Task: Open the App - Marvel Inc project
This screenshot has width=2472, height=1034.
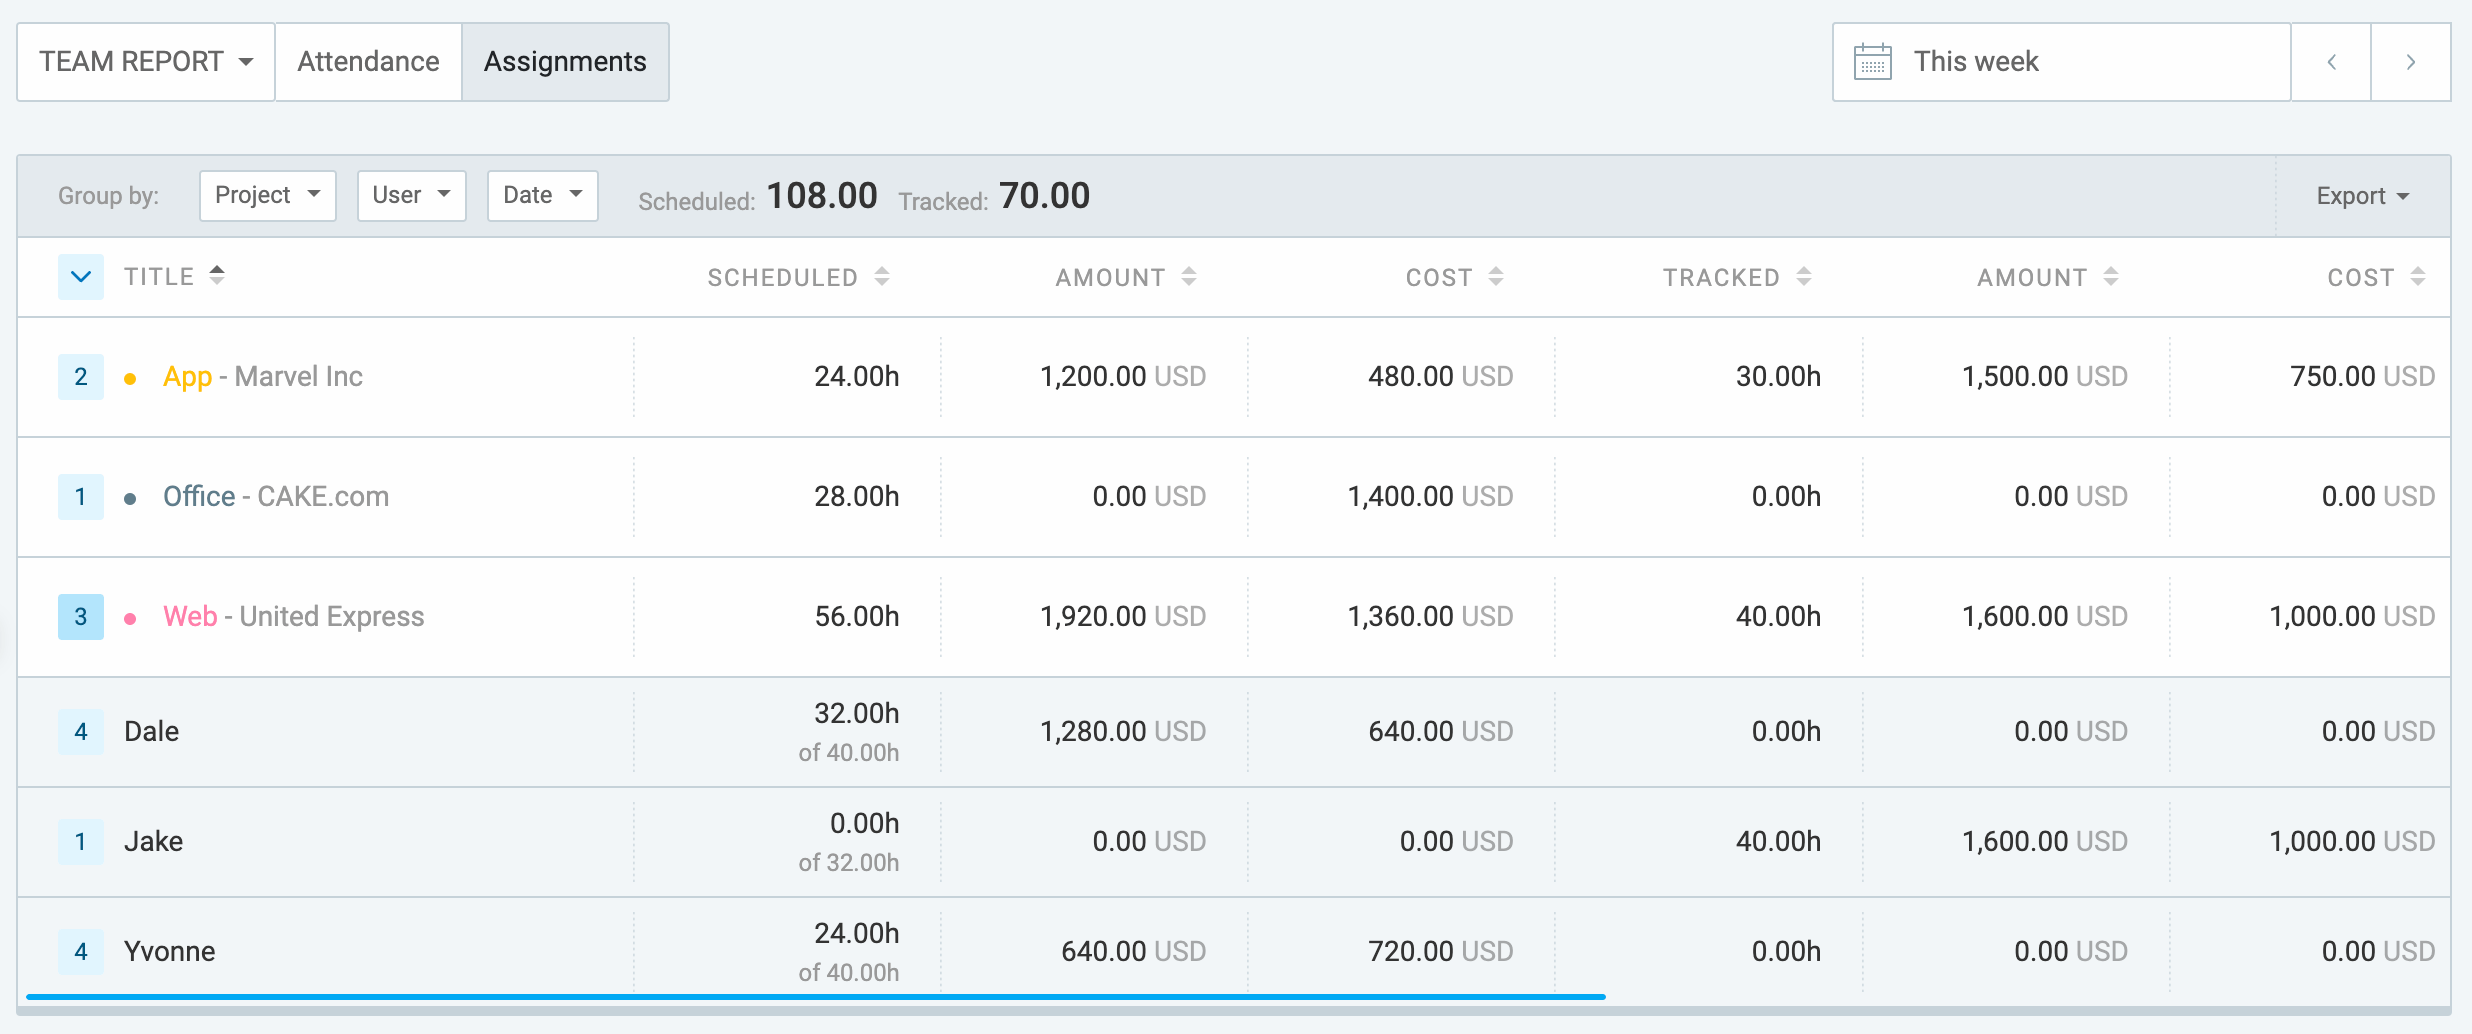Action: 263,377
